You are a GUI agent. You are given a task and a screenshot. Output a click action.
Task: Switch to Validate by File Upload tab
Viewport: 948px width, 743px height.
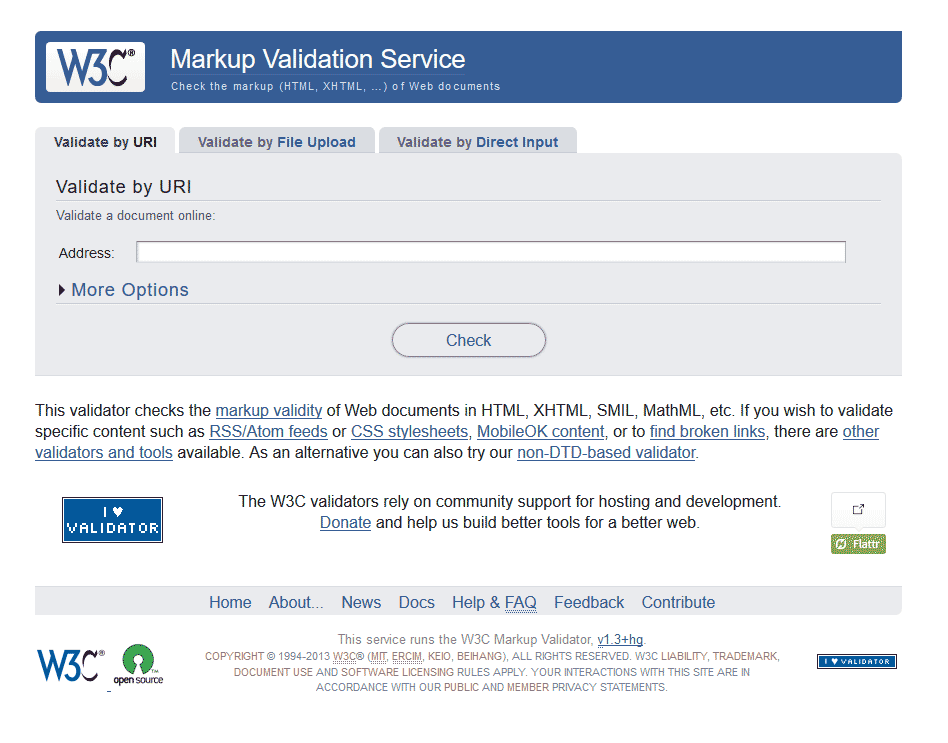click(276, 142)
